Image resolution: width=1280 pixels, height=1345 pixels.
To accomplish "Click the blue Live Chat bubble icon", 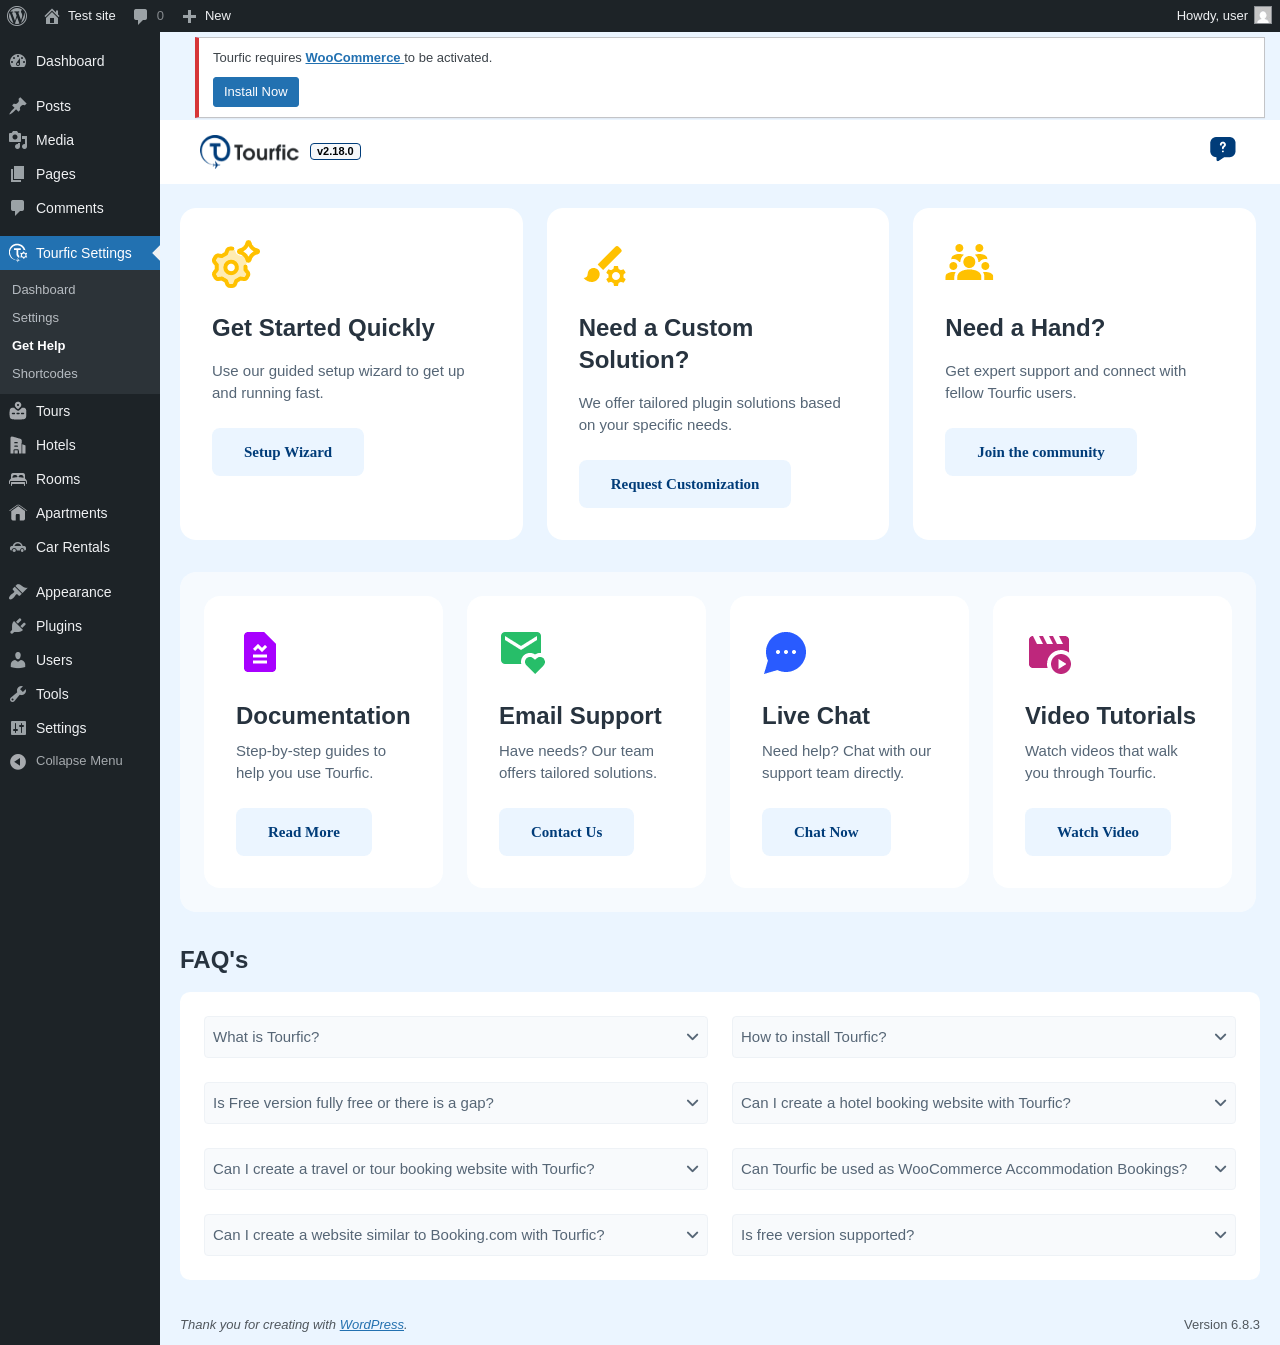I will [x=785, y=652].
